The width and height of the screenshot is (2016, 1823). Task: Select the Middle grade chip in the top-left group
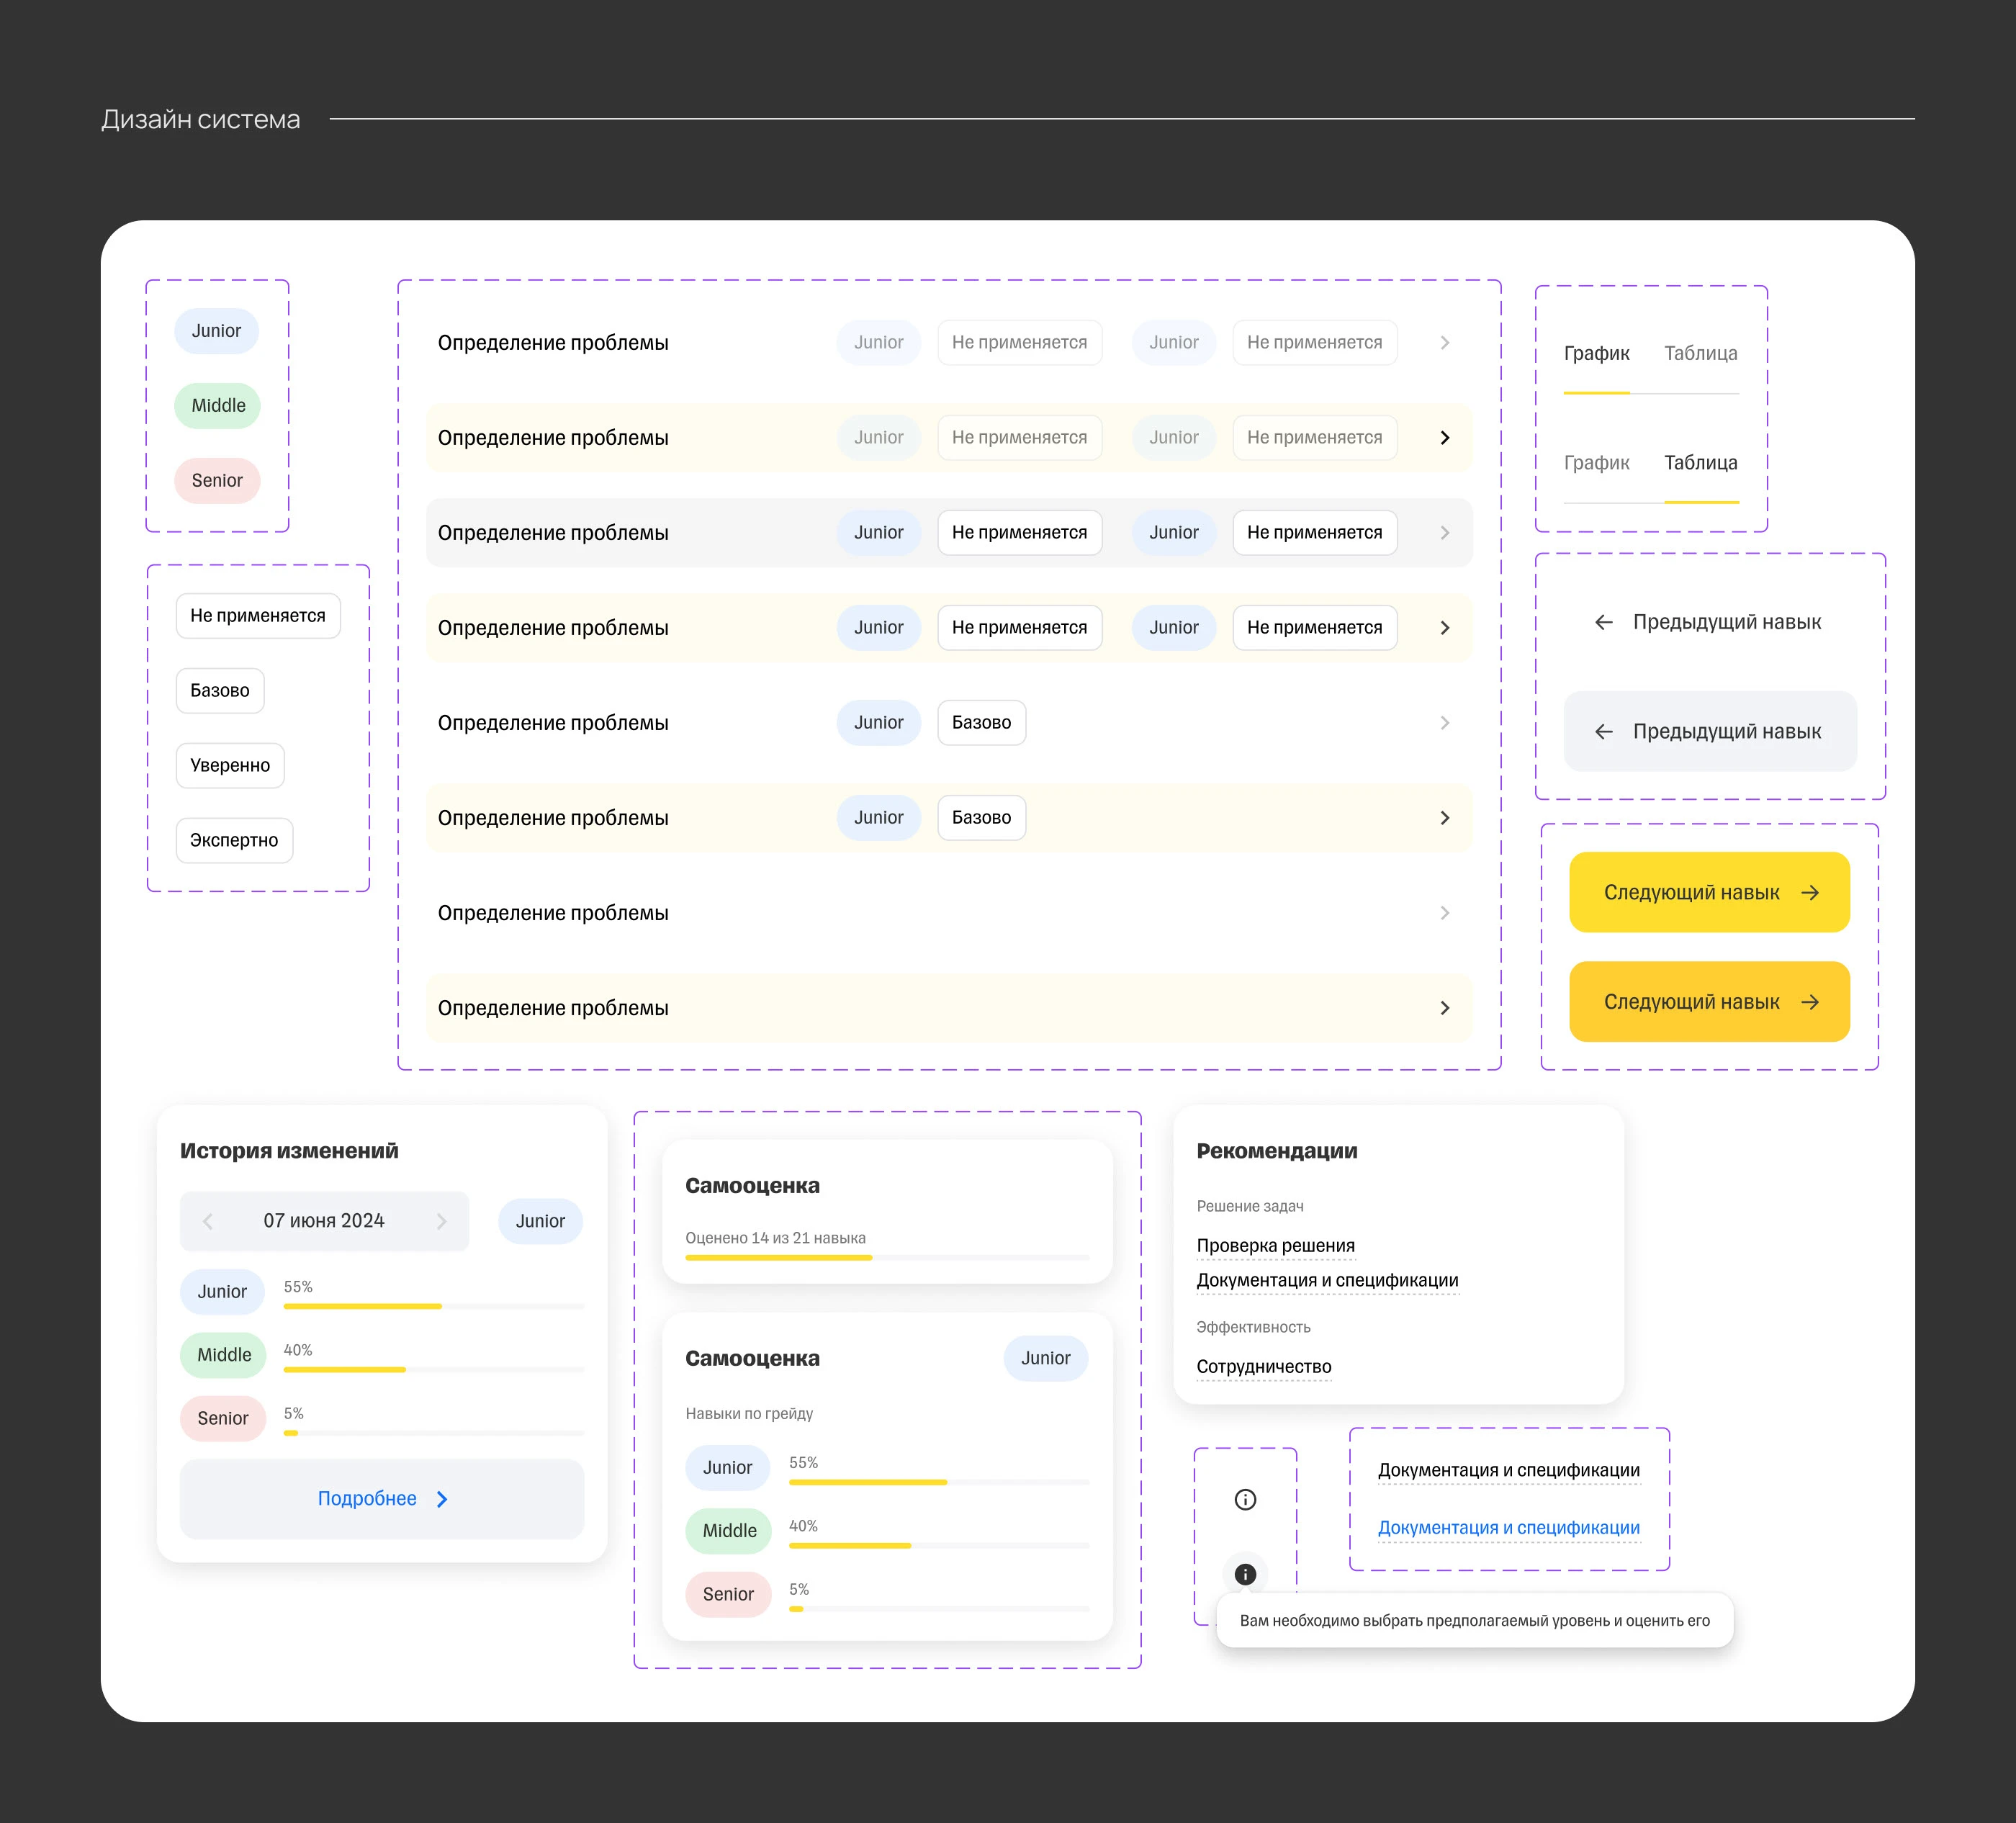click(218, 406)
